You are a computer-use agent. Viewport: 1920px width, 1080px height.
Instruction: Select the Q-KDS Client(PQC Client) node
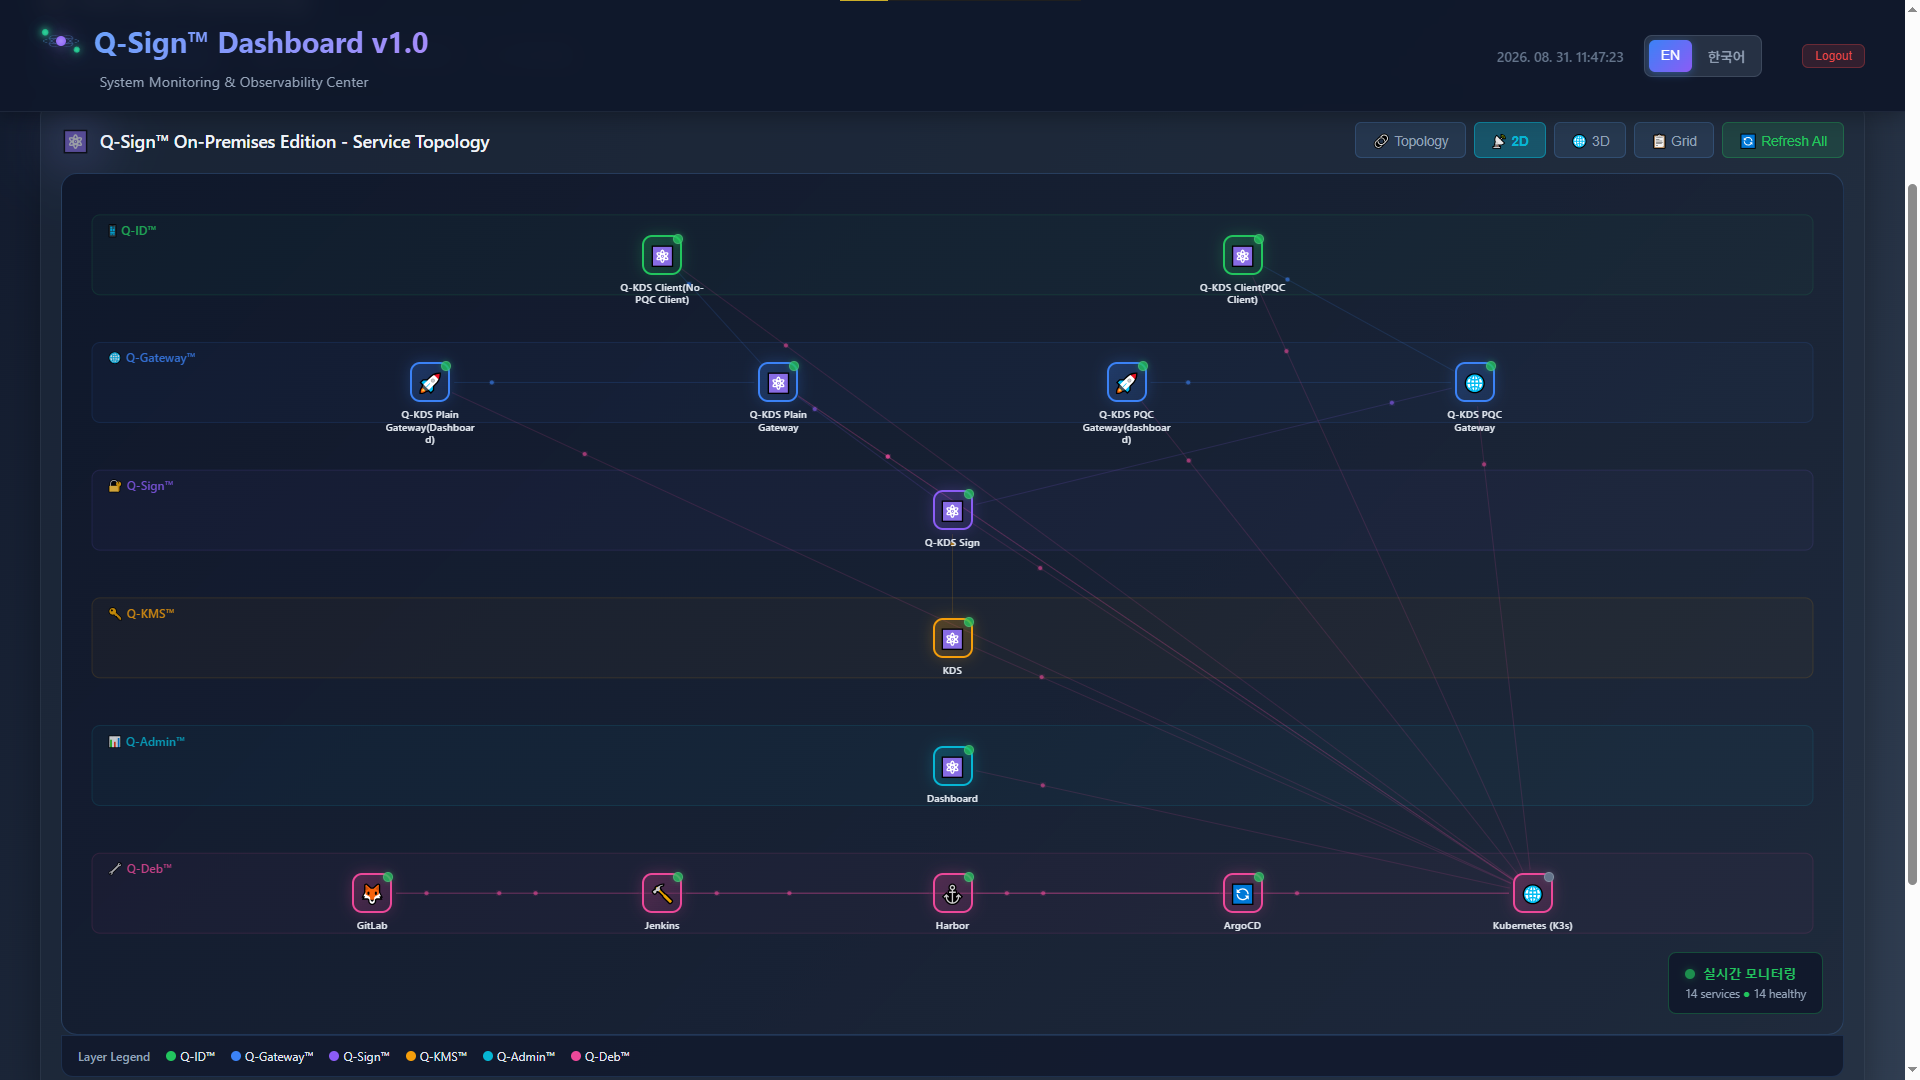click(x=1242, y=256)
